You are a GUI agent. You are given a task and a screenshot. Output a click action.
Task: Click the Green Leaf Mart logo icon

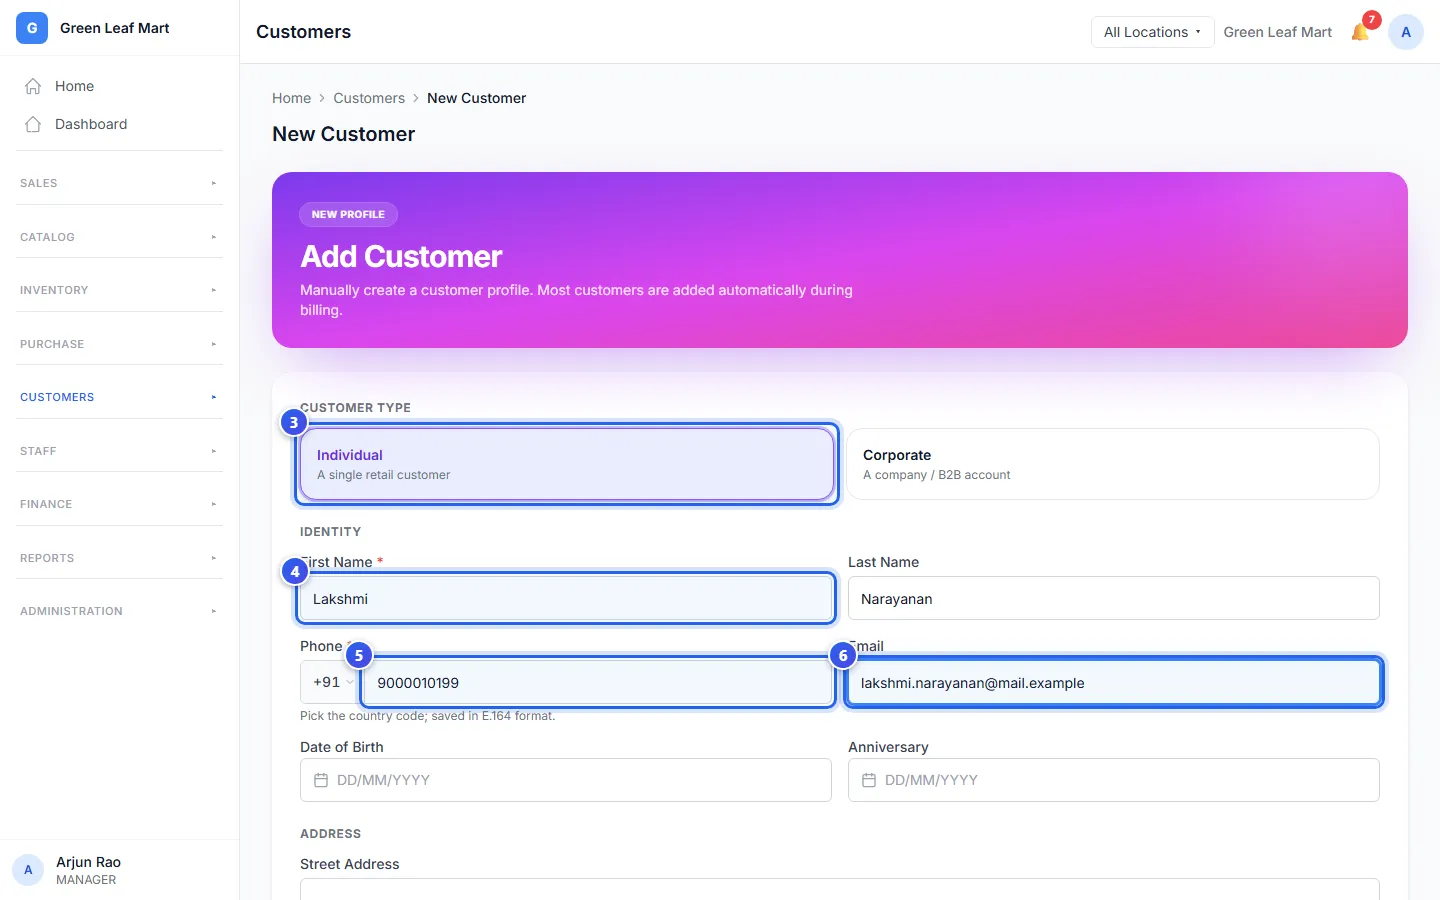tap(32, 28)
